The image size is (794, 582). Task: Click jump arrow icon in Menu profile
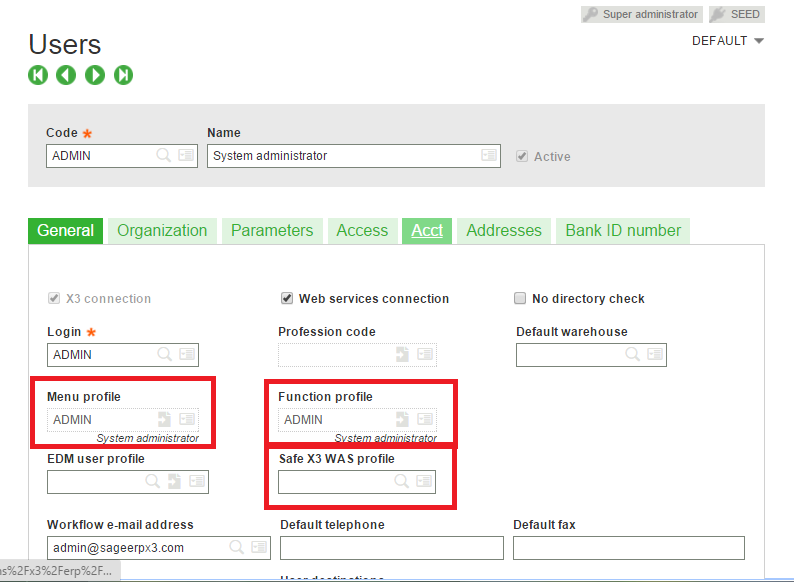tap(164, 419)
